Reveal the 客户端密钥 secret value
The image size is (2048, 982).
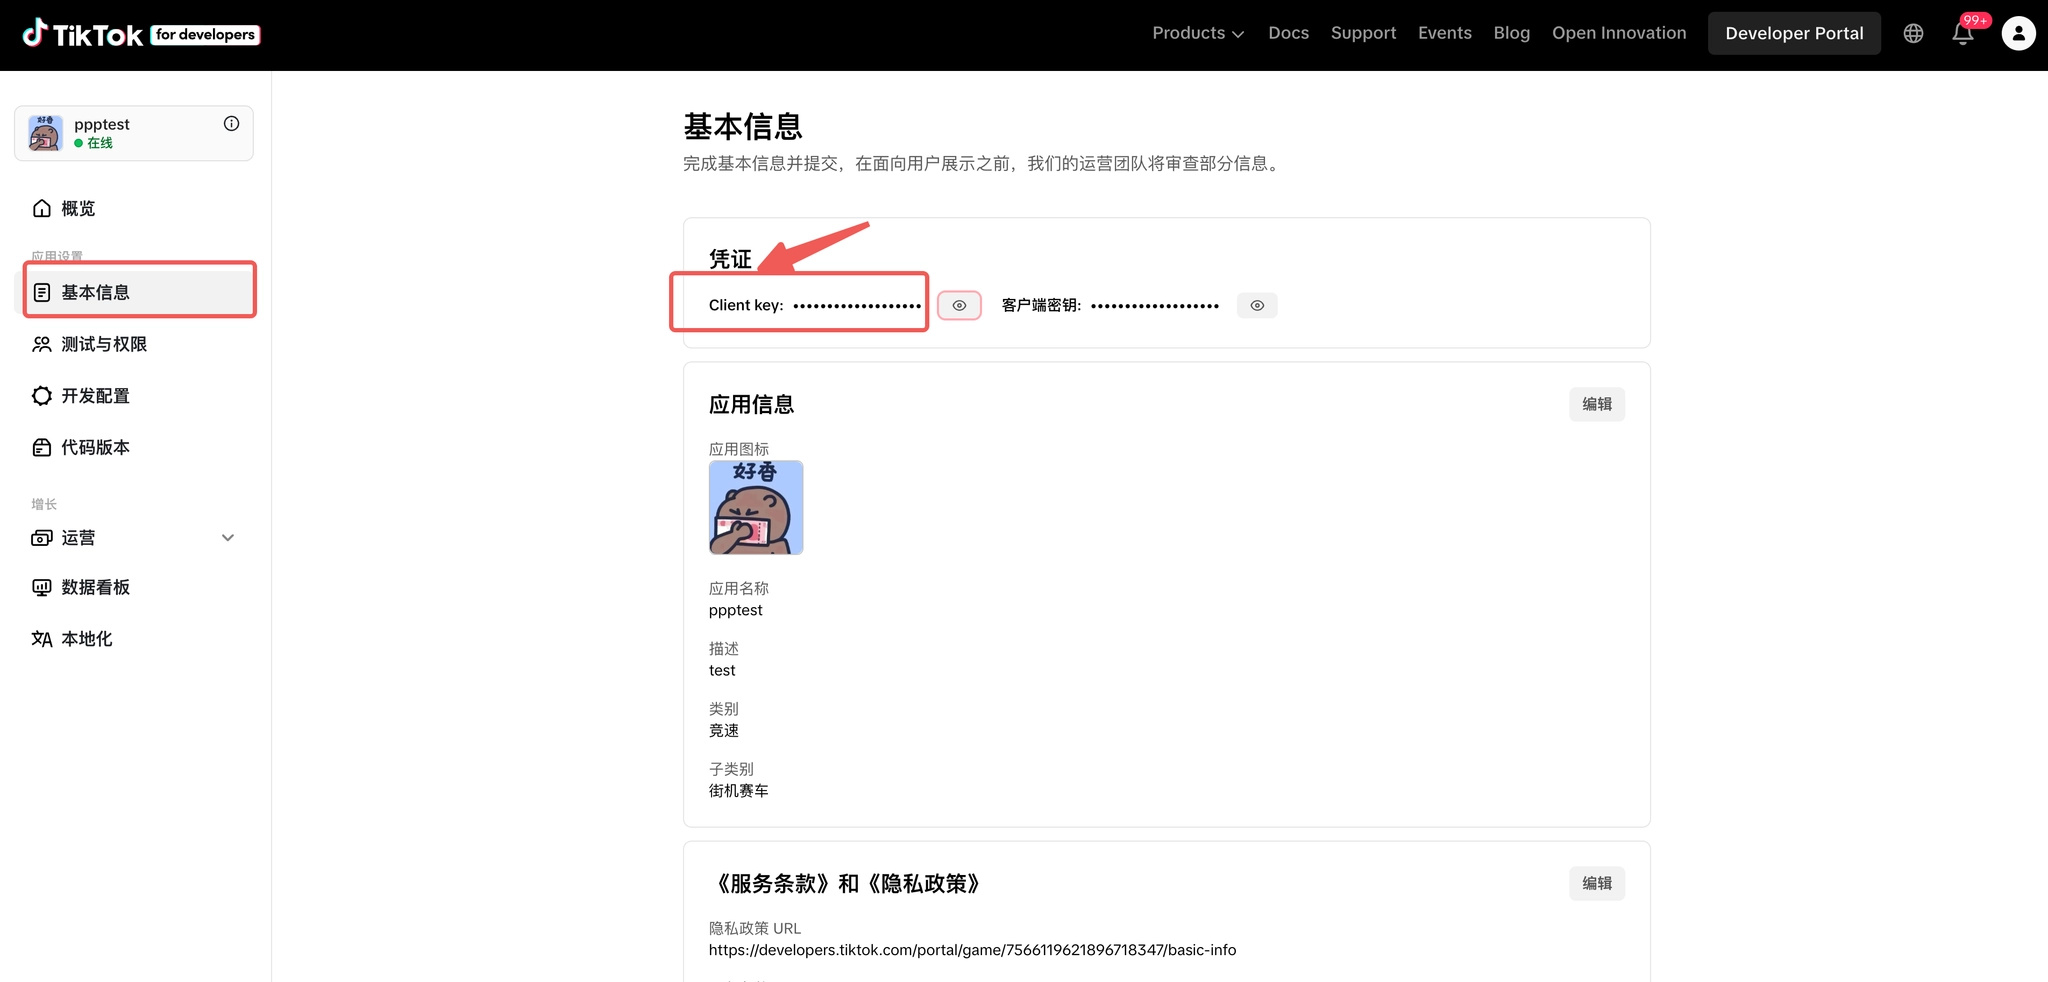pyautogui.click(x=1257, y=305)
